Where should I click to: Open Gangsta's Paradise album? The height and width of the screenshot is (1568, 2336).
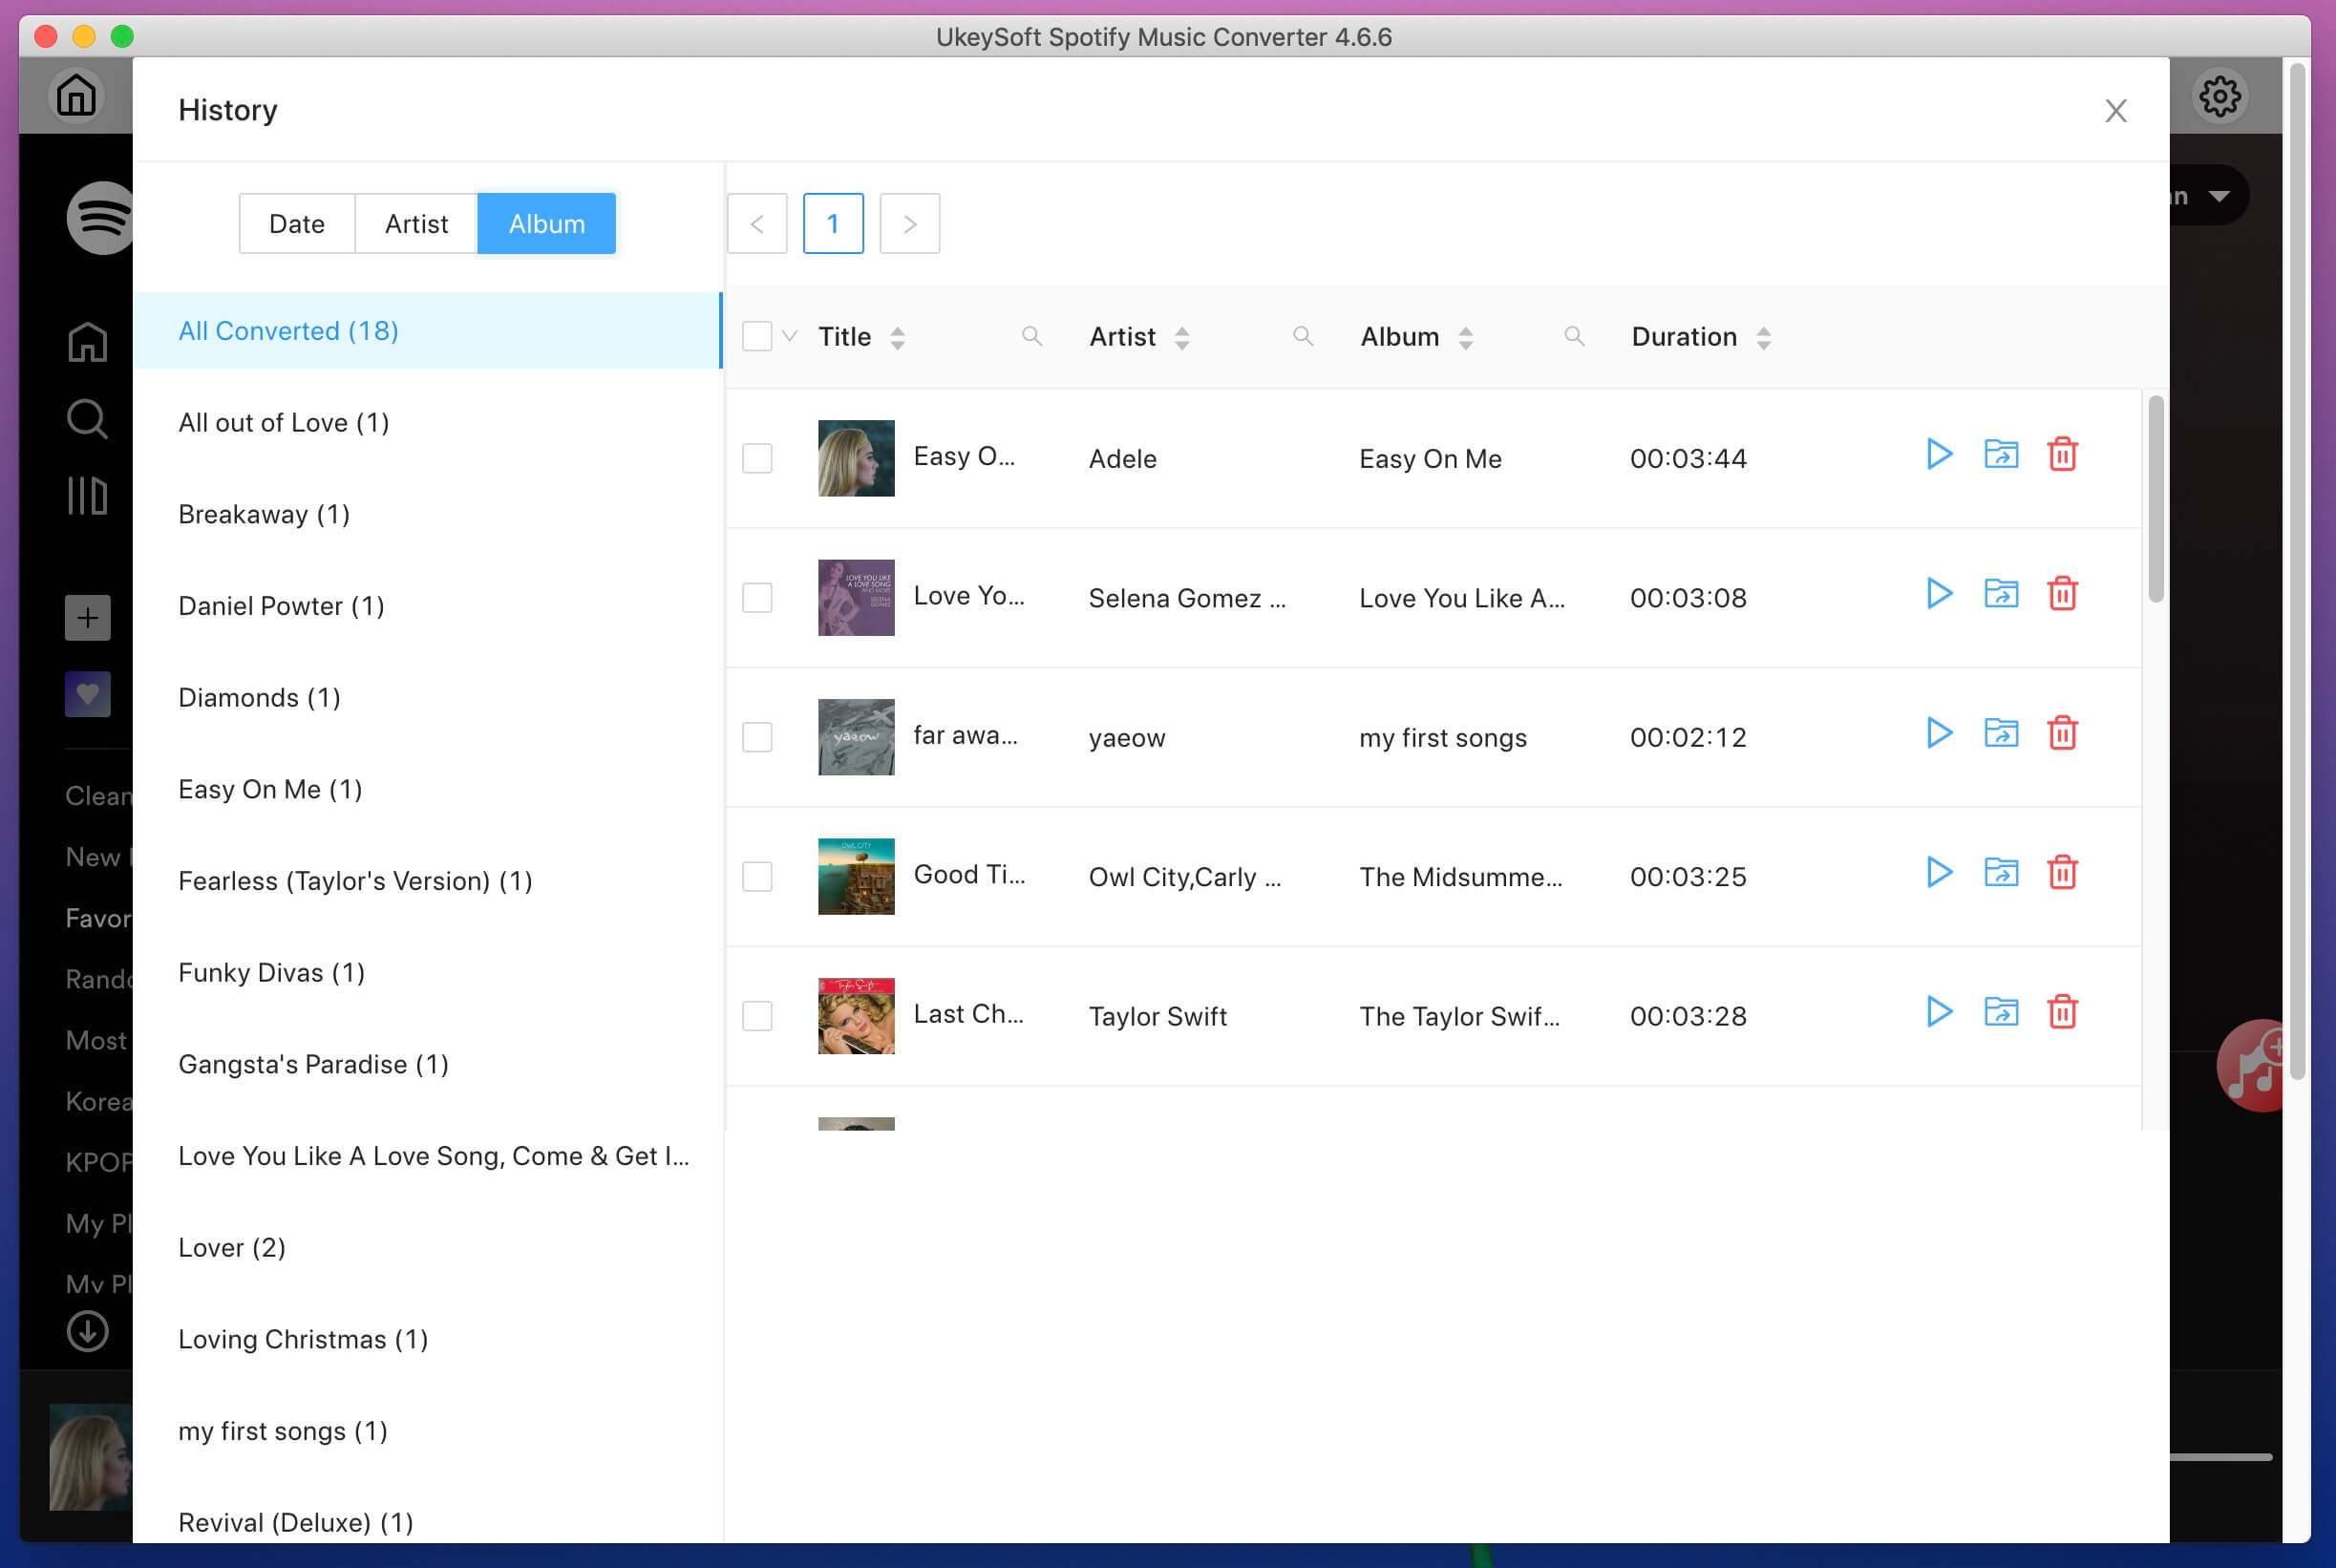(x=427, y=1064)
